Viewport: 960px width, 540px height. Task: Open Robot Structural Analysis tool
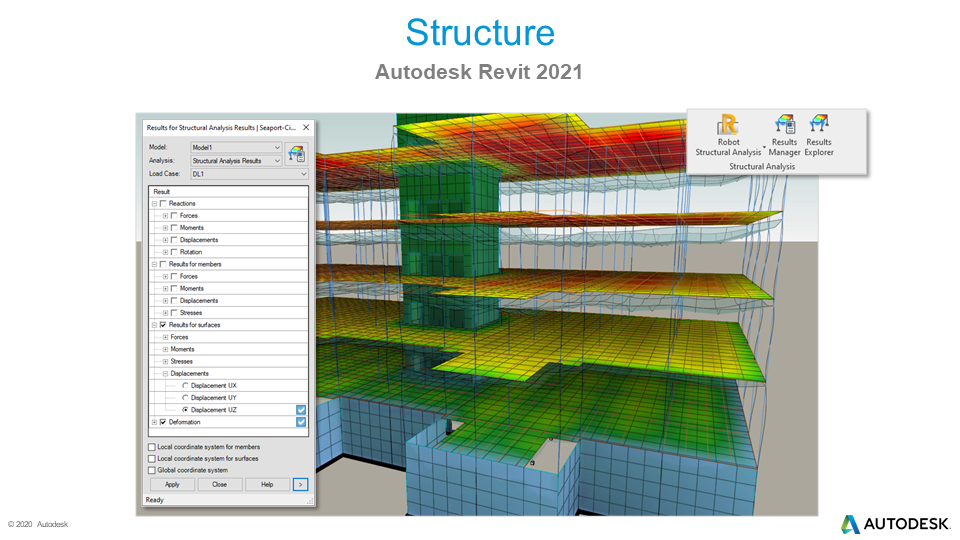click(x=728, y=130)
